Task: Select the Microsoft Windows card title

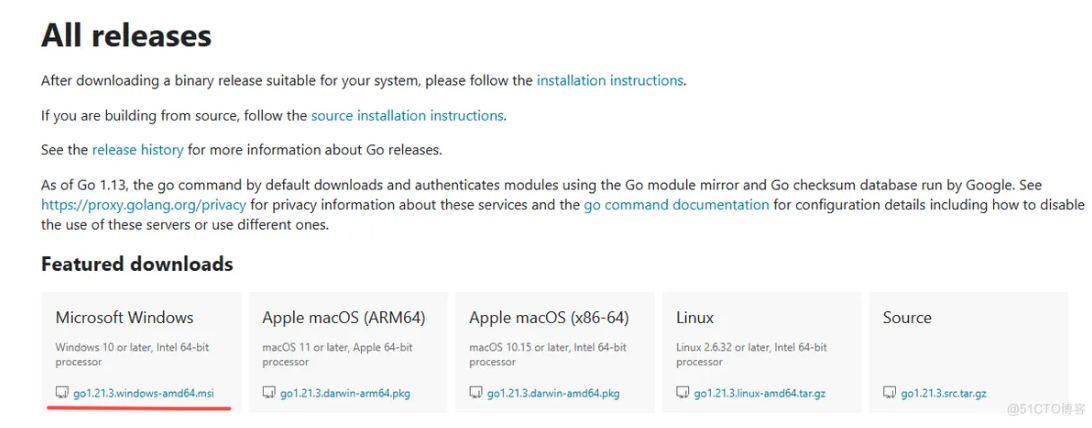Action: click(x=124, y=317)
